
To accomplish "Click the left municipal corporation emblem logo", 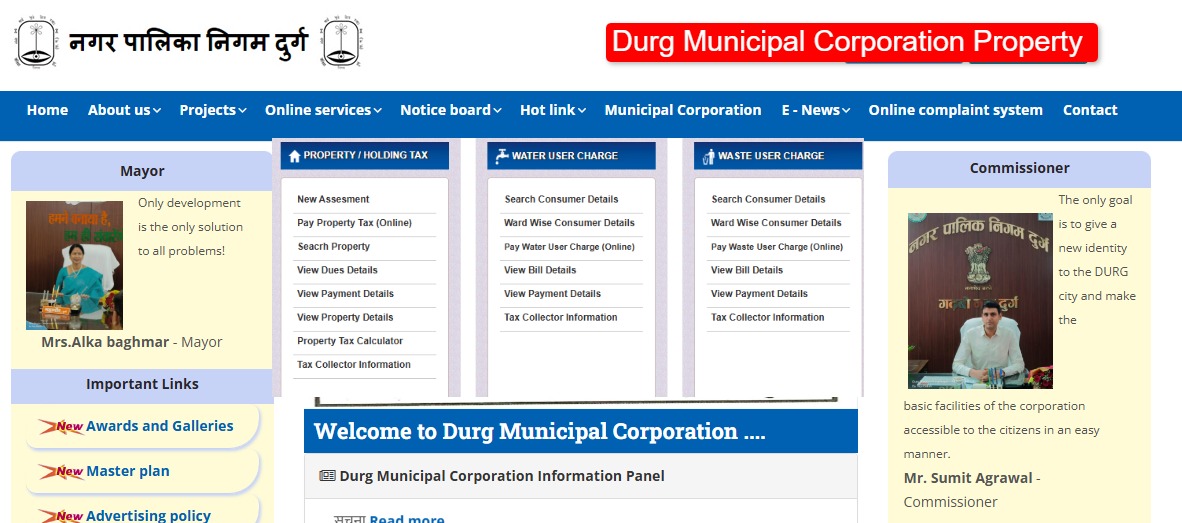I will [x=36, y=42].
